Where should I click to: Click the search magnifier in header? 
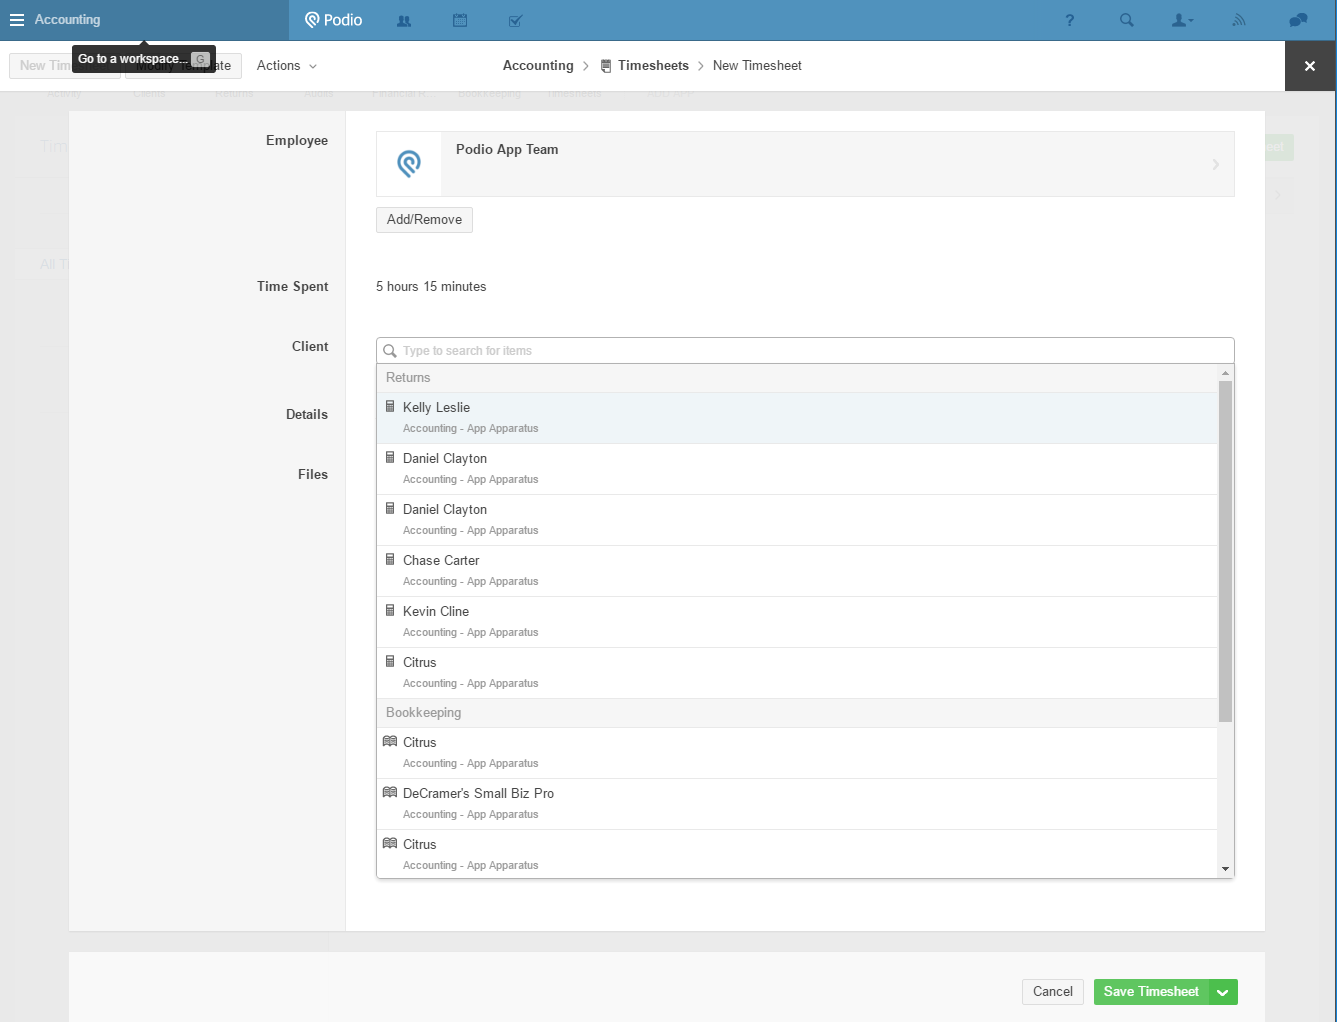1126,20
